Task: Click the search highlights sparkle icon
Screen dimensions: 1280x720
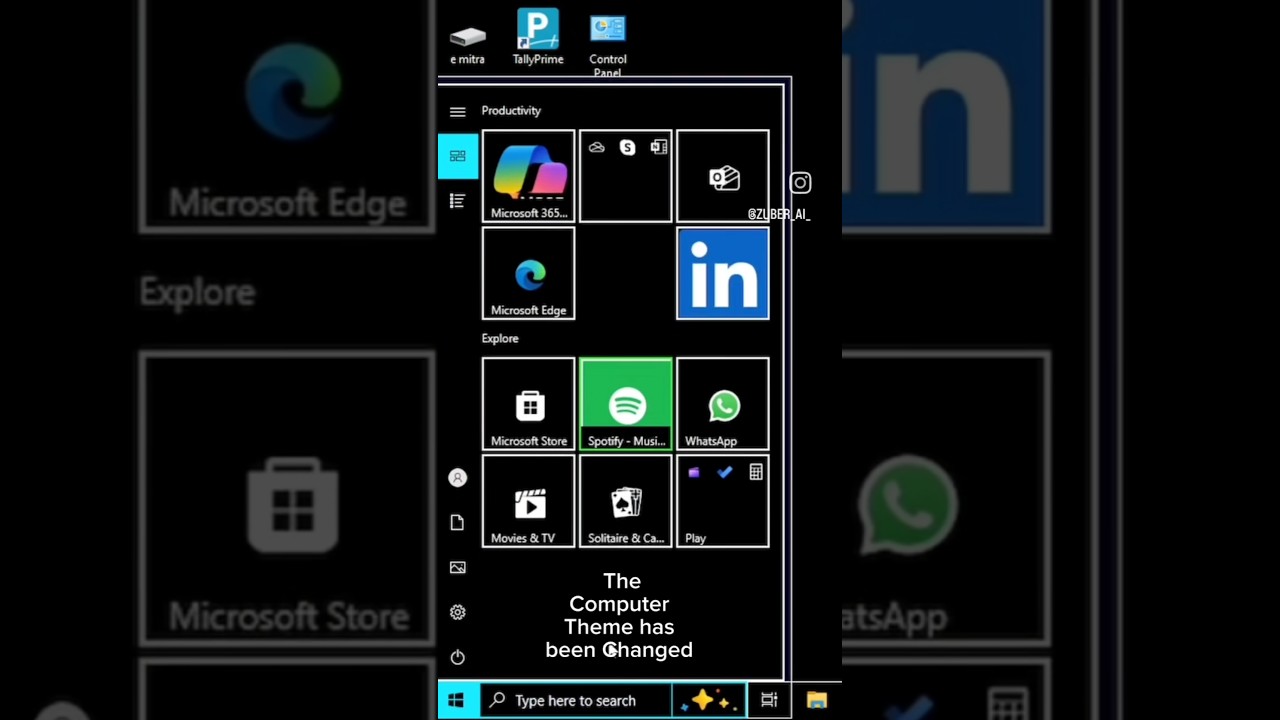Action: pyautogui.click(x=709, y=701)
